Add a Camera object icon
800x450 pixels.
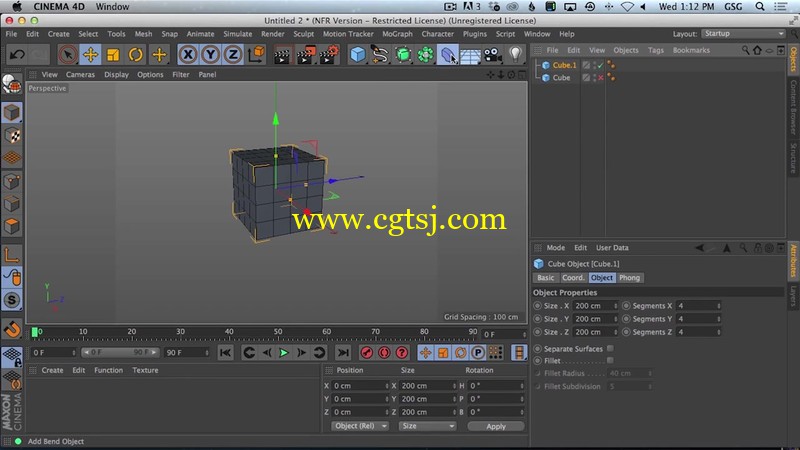(x=493, y=55)
